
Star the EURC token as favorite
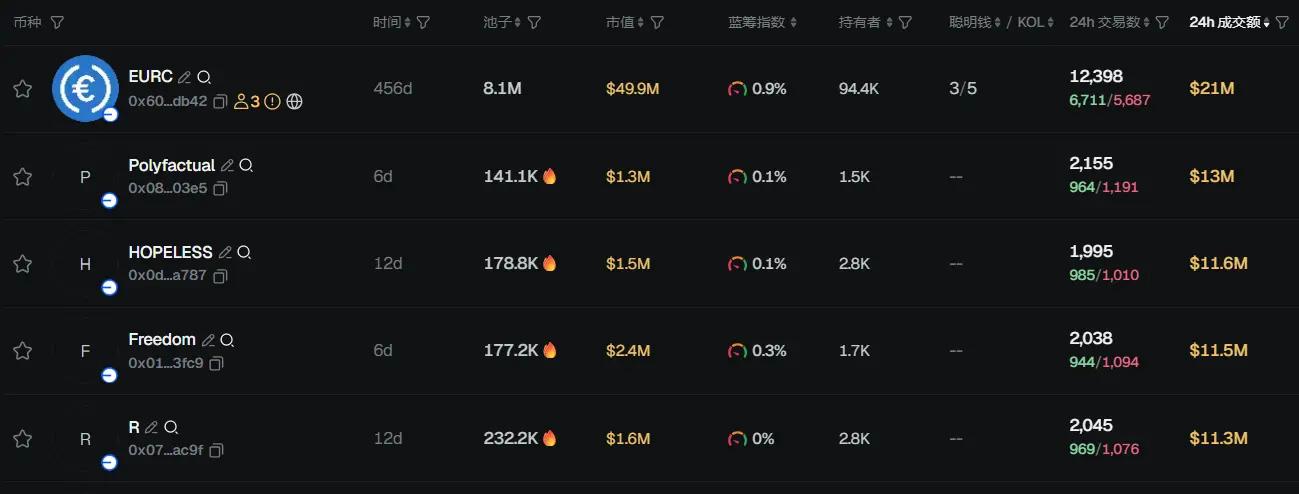(22, 89)
